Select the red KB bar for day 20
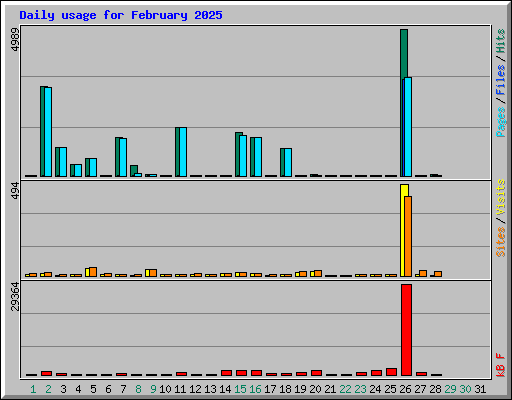512x400 pixels. [x=316, y=373]
